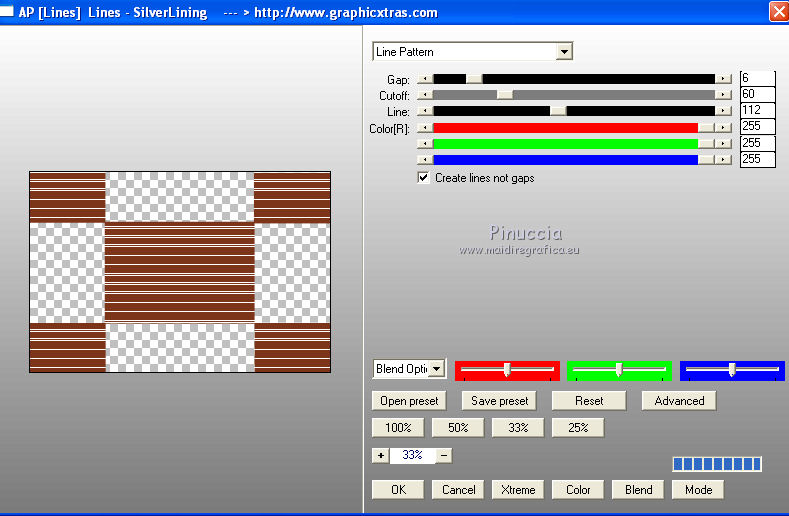Image resolution: width=789 pixels, height=516 pixels.
Task: Click the Gap value input field
Action: tap(757, 78)
